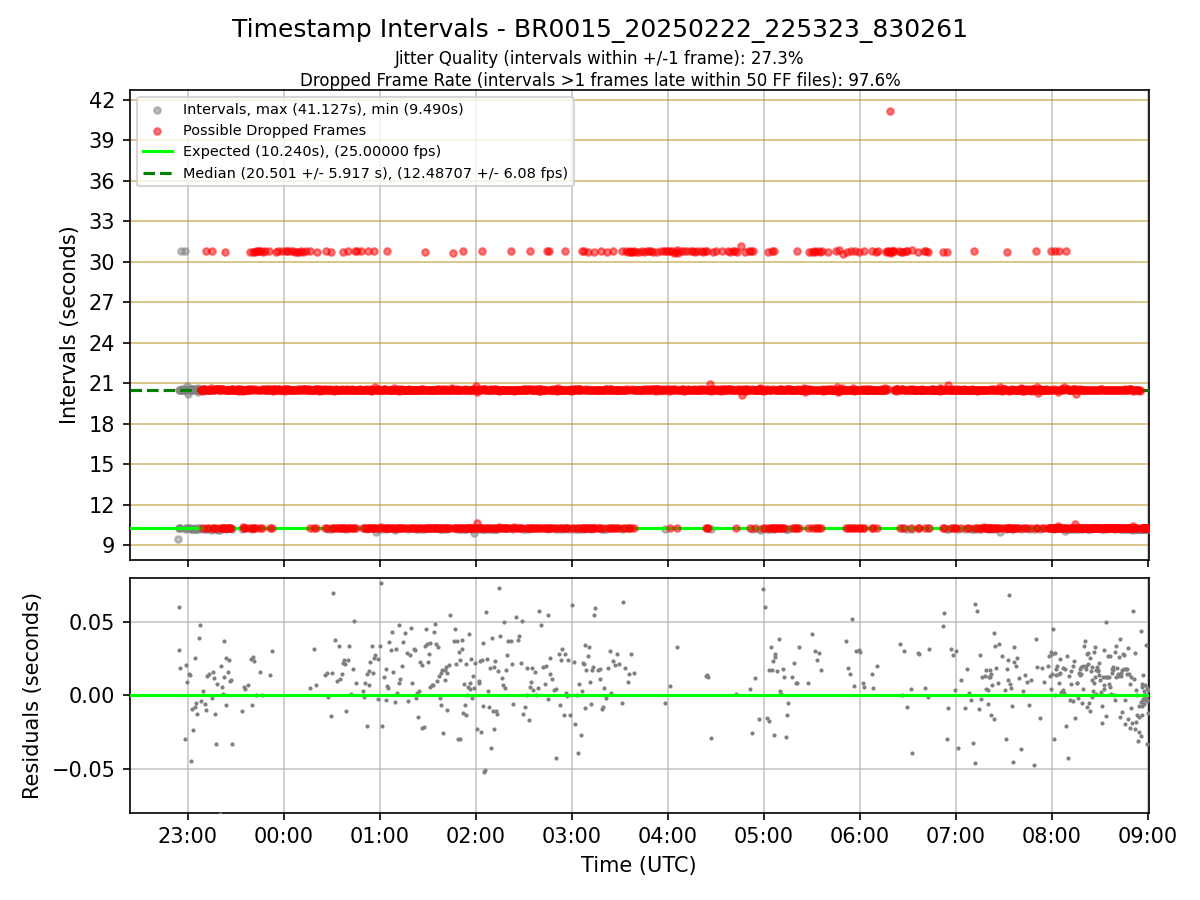1200x900 pixels.
Task: Click the outlier red point near 41 seconds
Action: tap(890, 111)
